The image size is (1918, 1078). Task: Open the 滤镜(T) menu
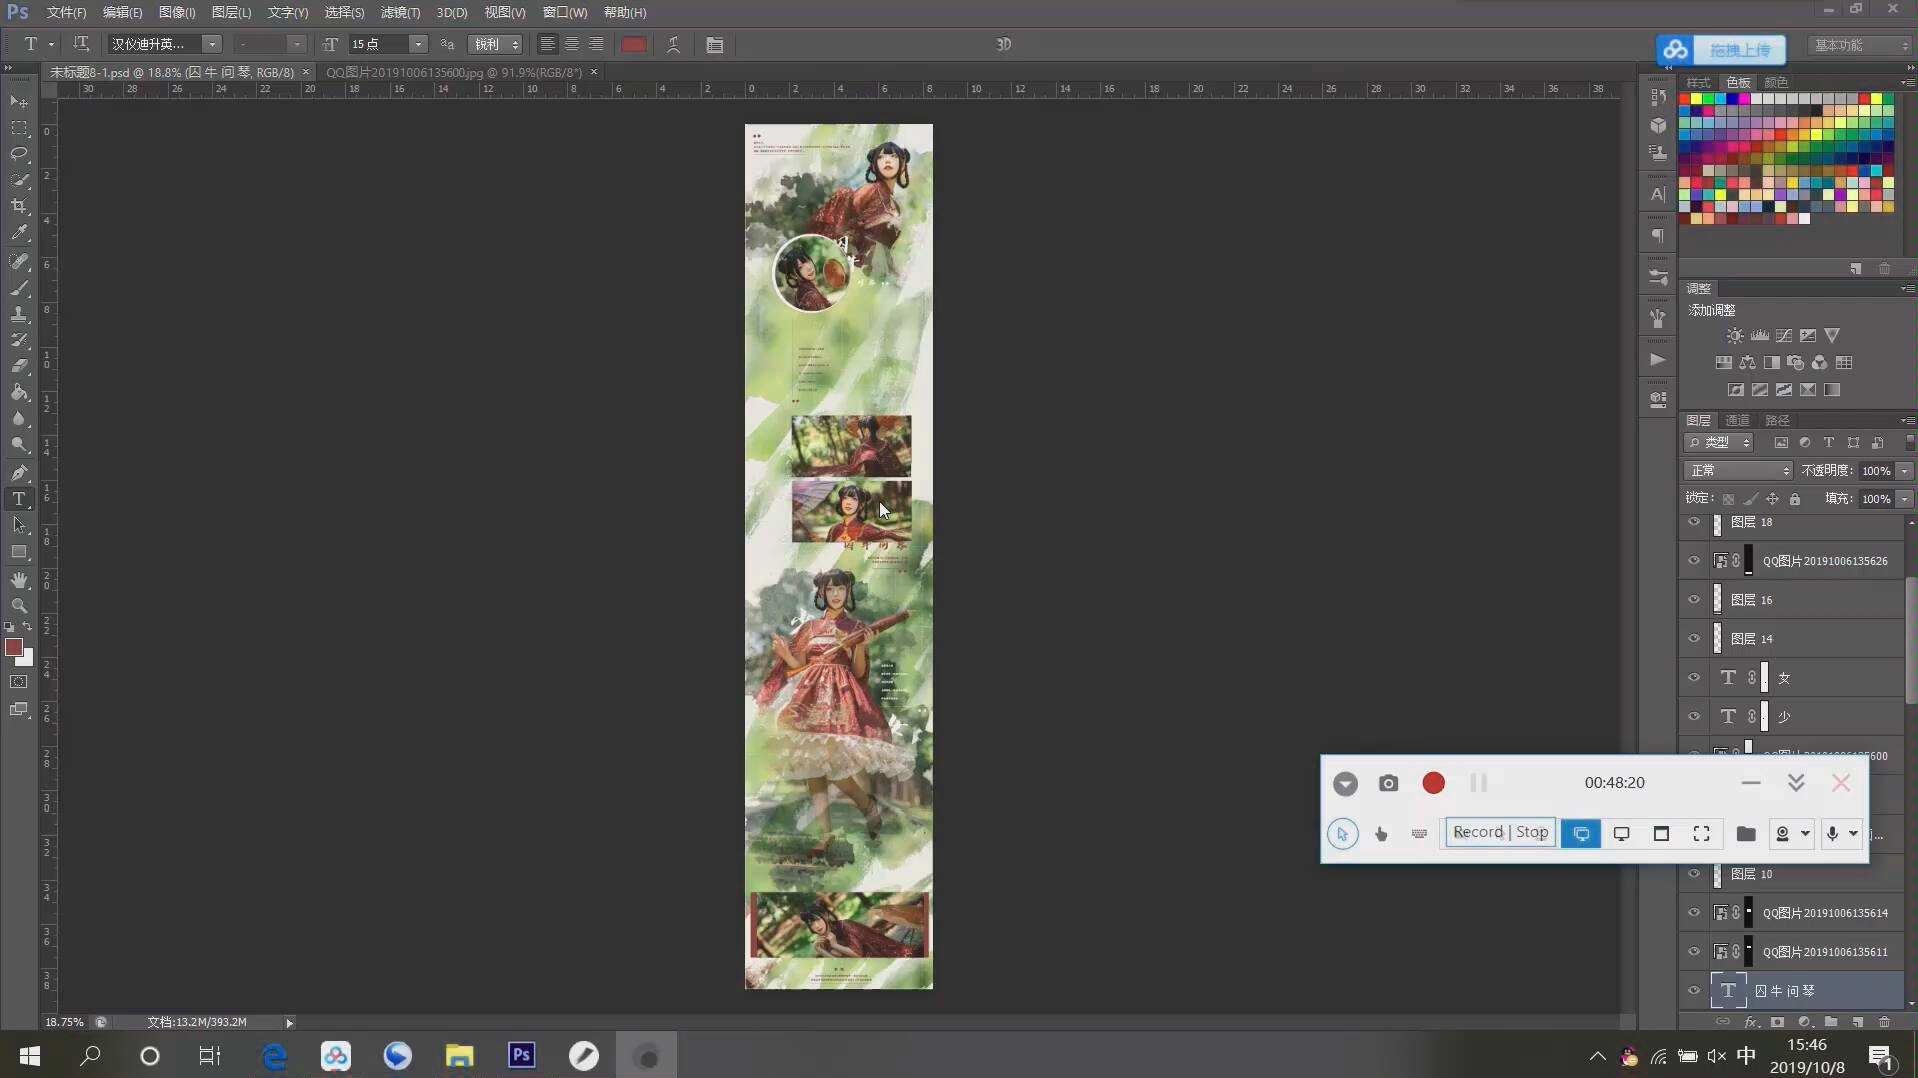point(400,12)
